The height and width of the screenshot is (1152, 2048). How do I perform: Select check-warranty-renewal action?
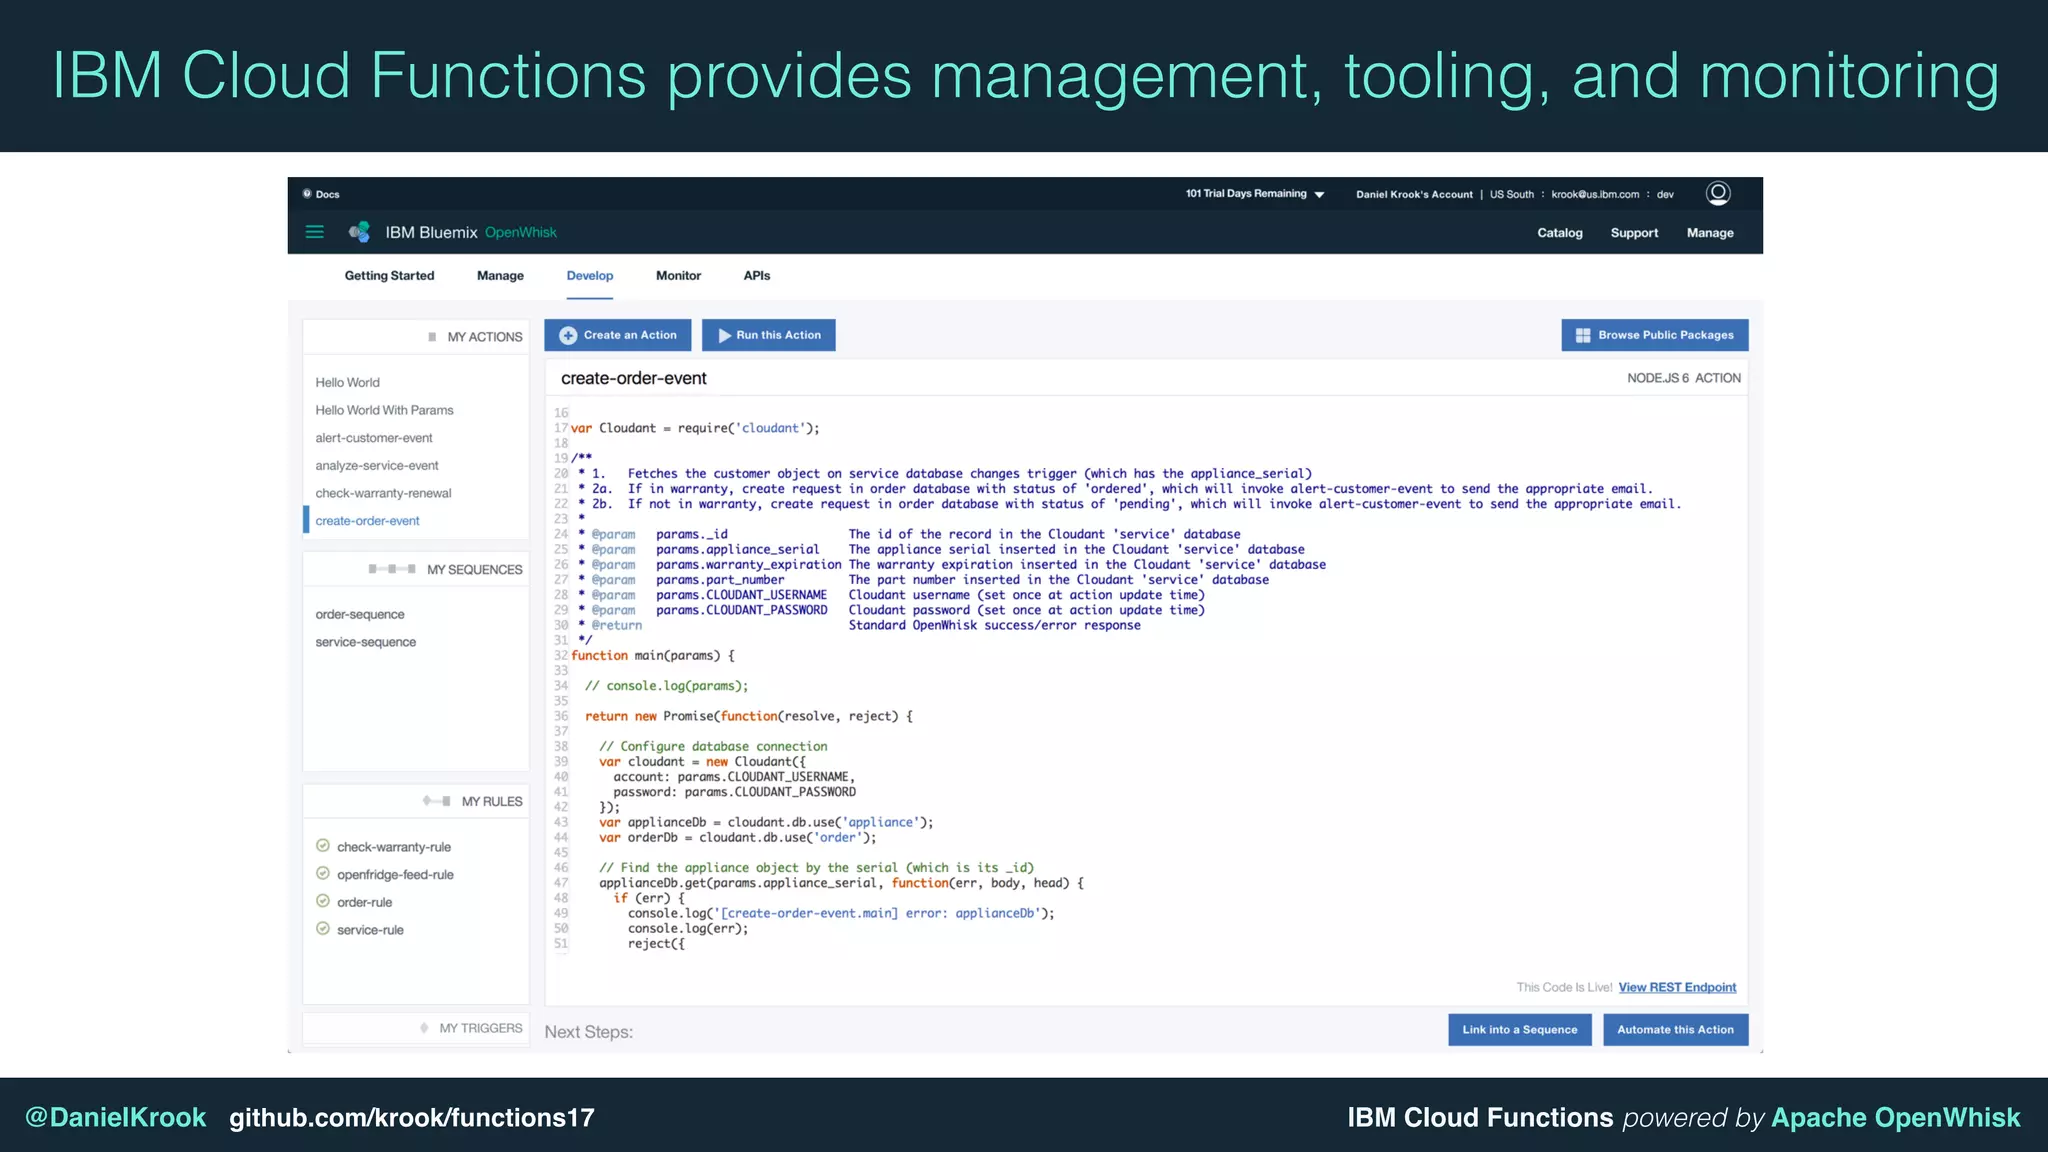point(383,493)
